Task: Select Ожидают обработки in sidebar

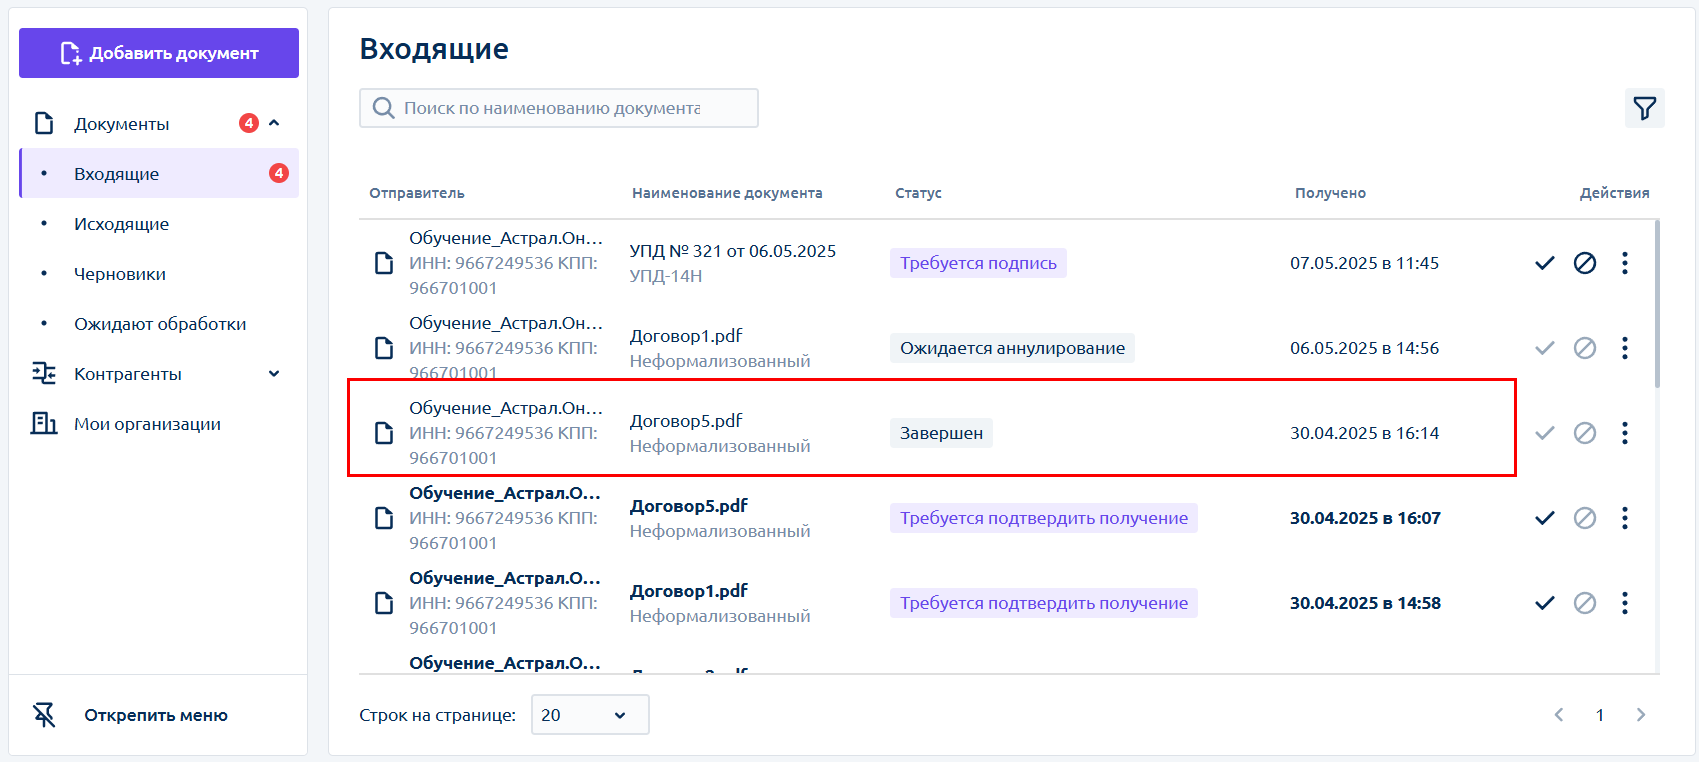Action: (159, 324)
